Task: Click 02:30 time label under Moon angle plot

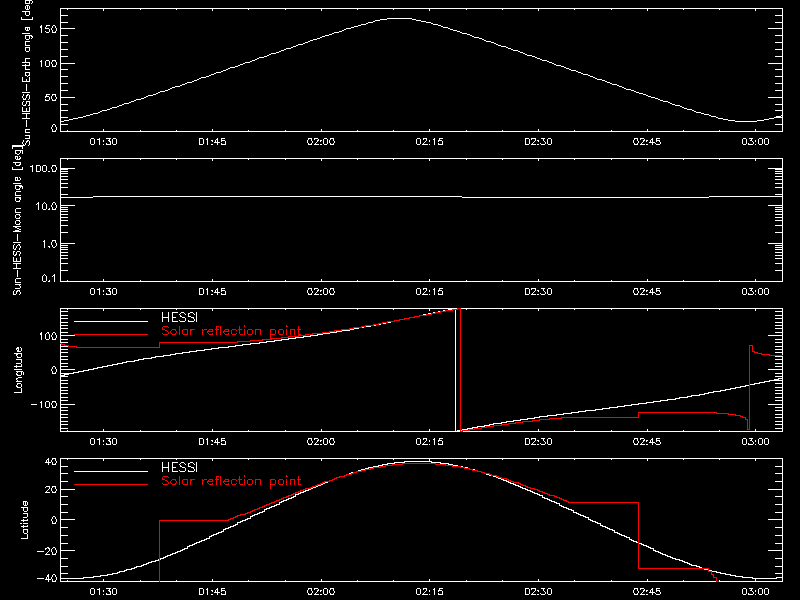Action: [538, 292]
